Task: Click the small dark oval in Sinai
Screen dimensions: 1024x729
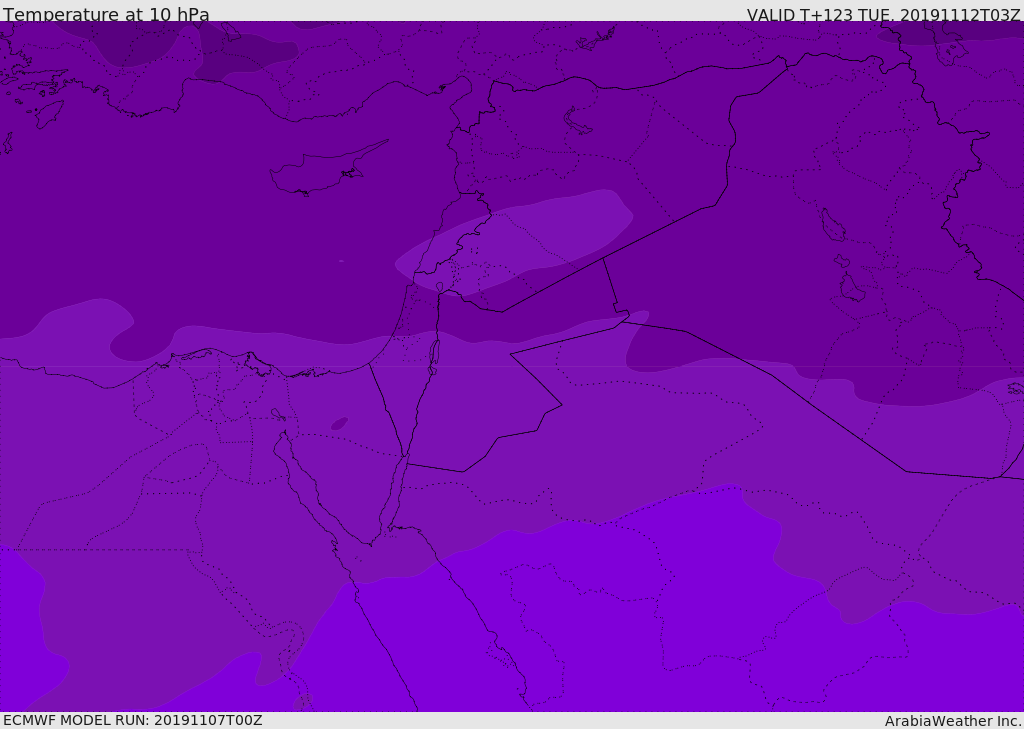Action: tap(339, 424)
